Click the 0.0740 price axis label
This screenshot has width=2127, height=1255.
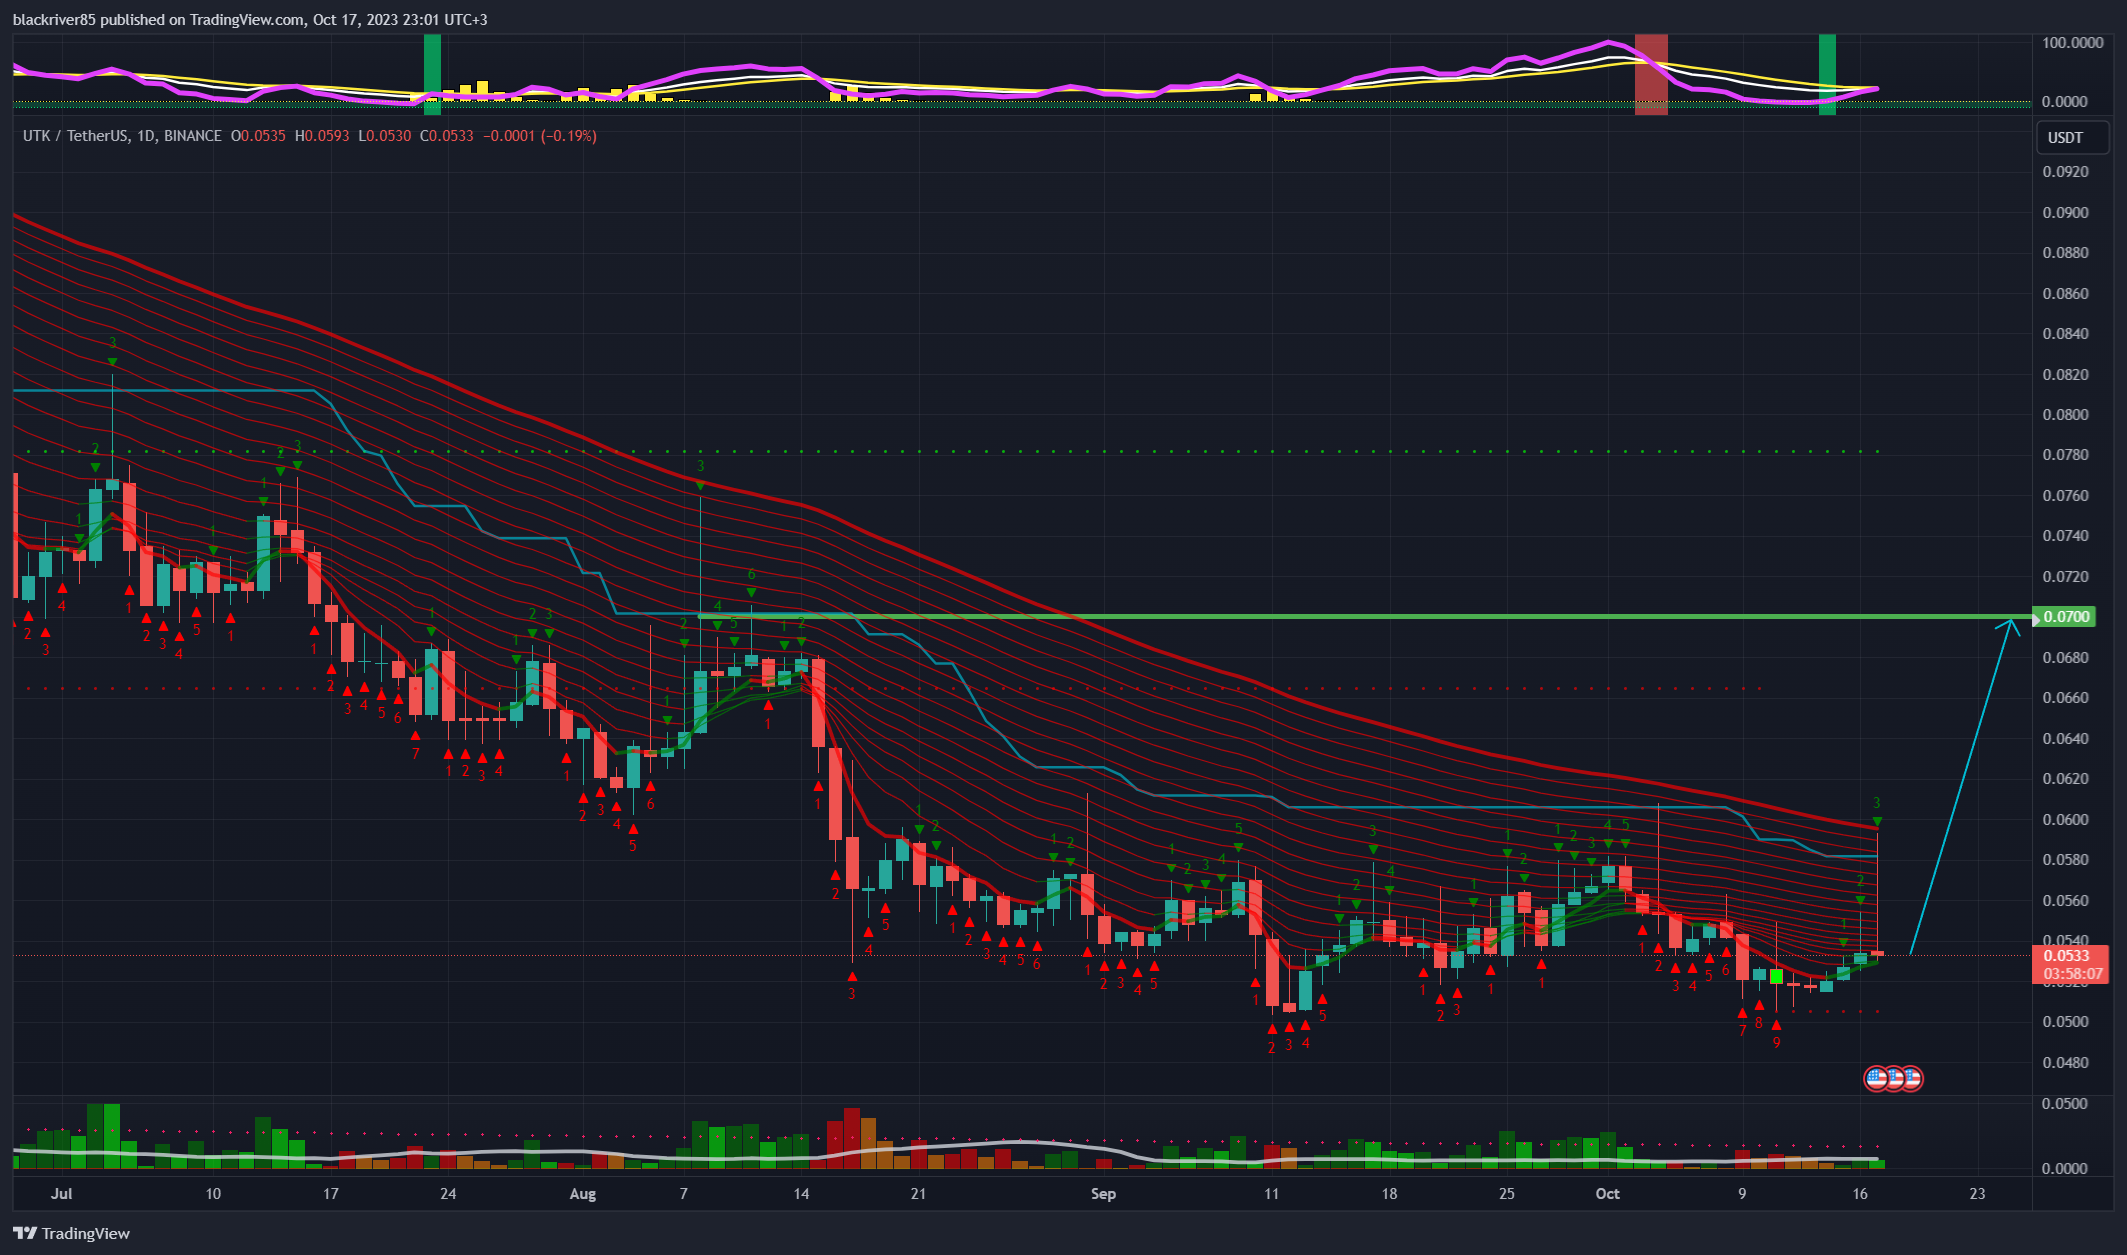[2066, 536]
